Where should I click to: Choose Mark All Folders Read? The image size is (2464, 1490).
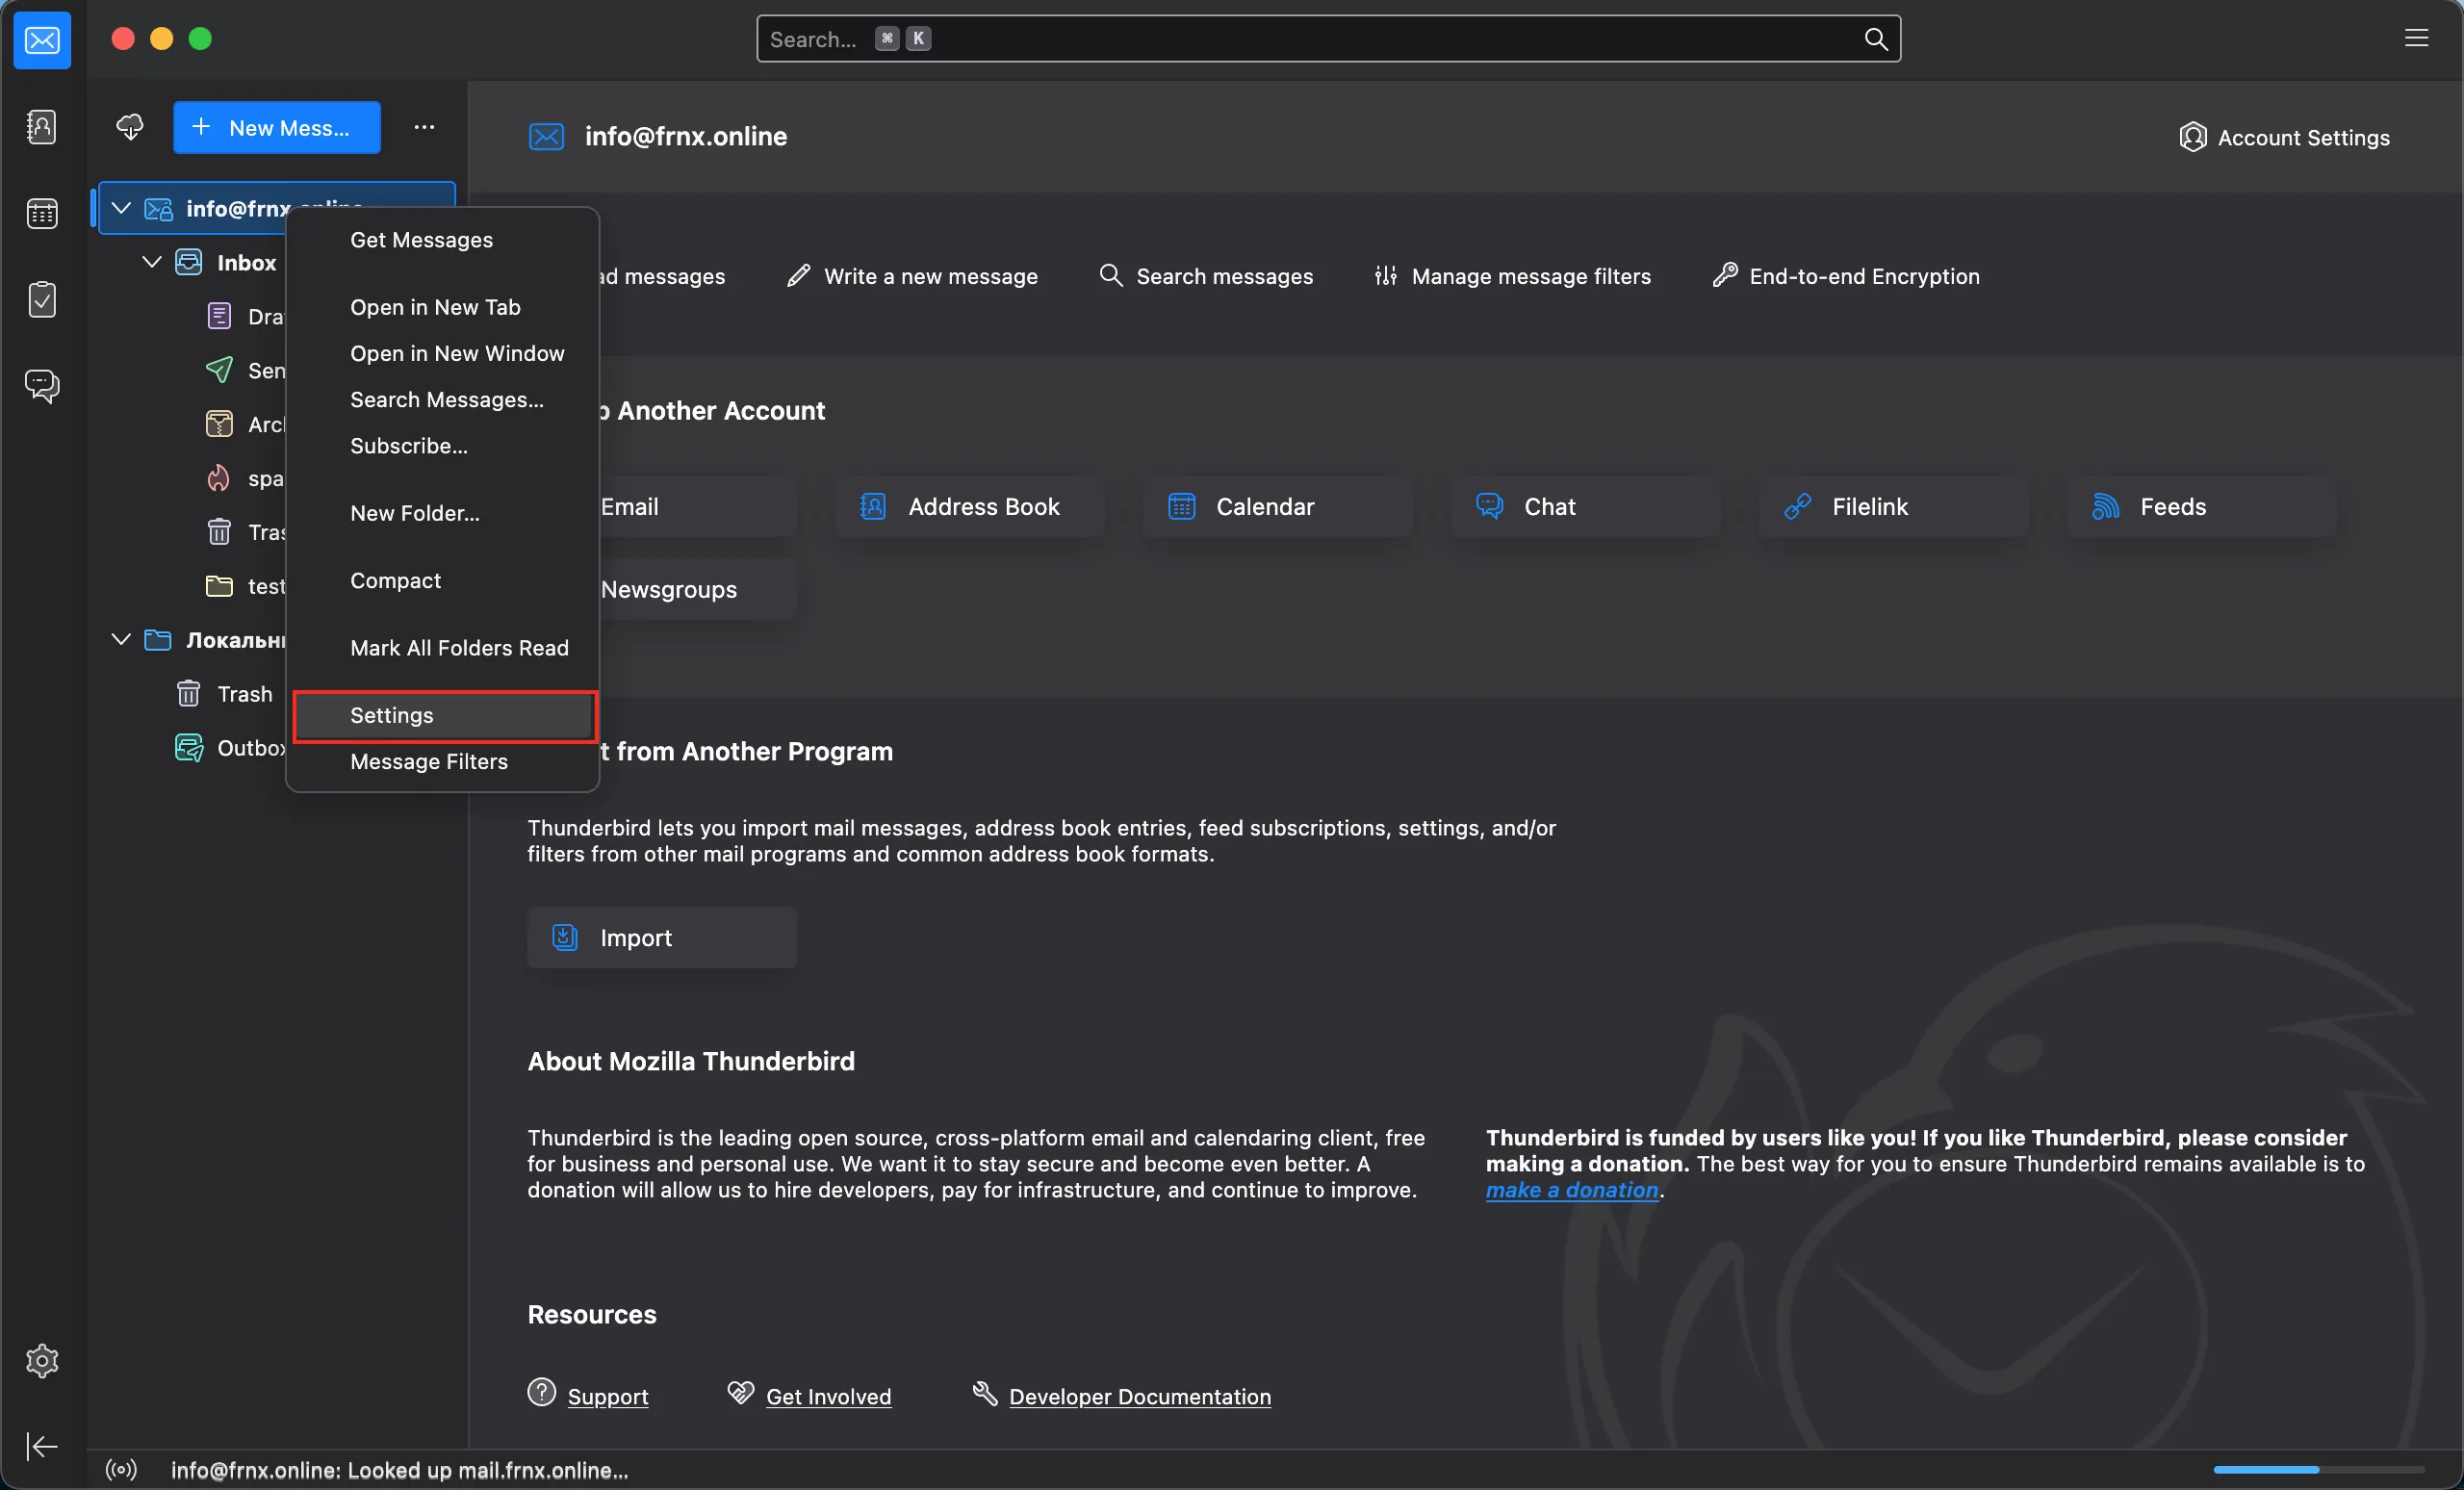(x=443, y=648)
